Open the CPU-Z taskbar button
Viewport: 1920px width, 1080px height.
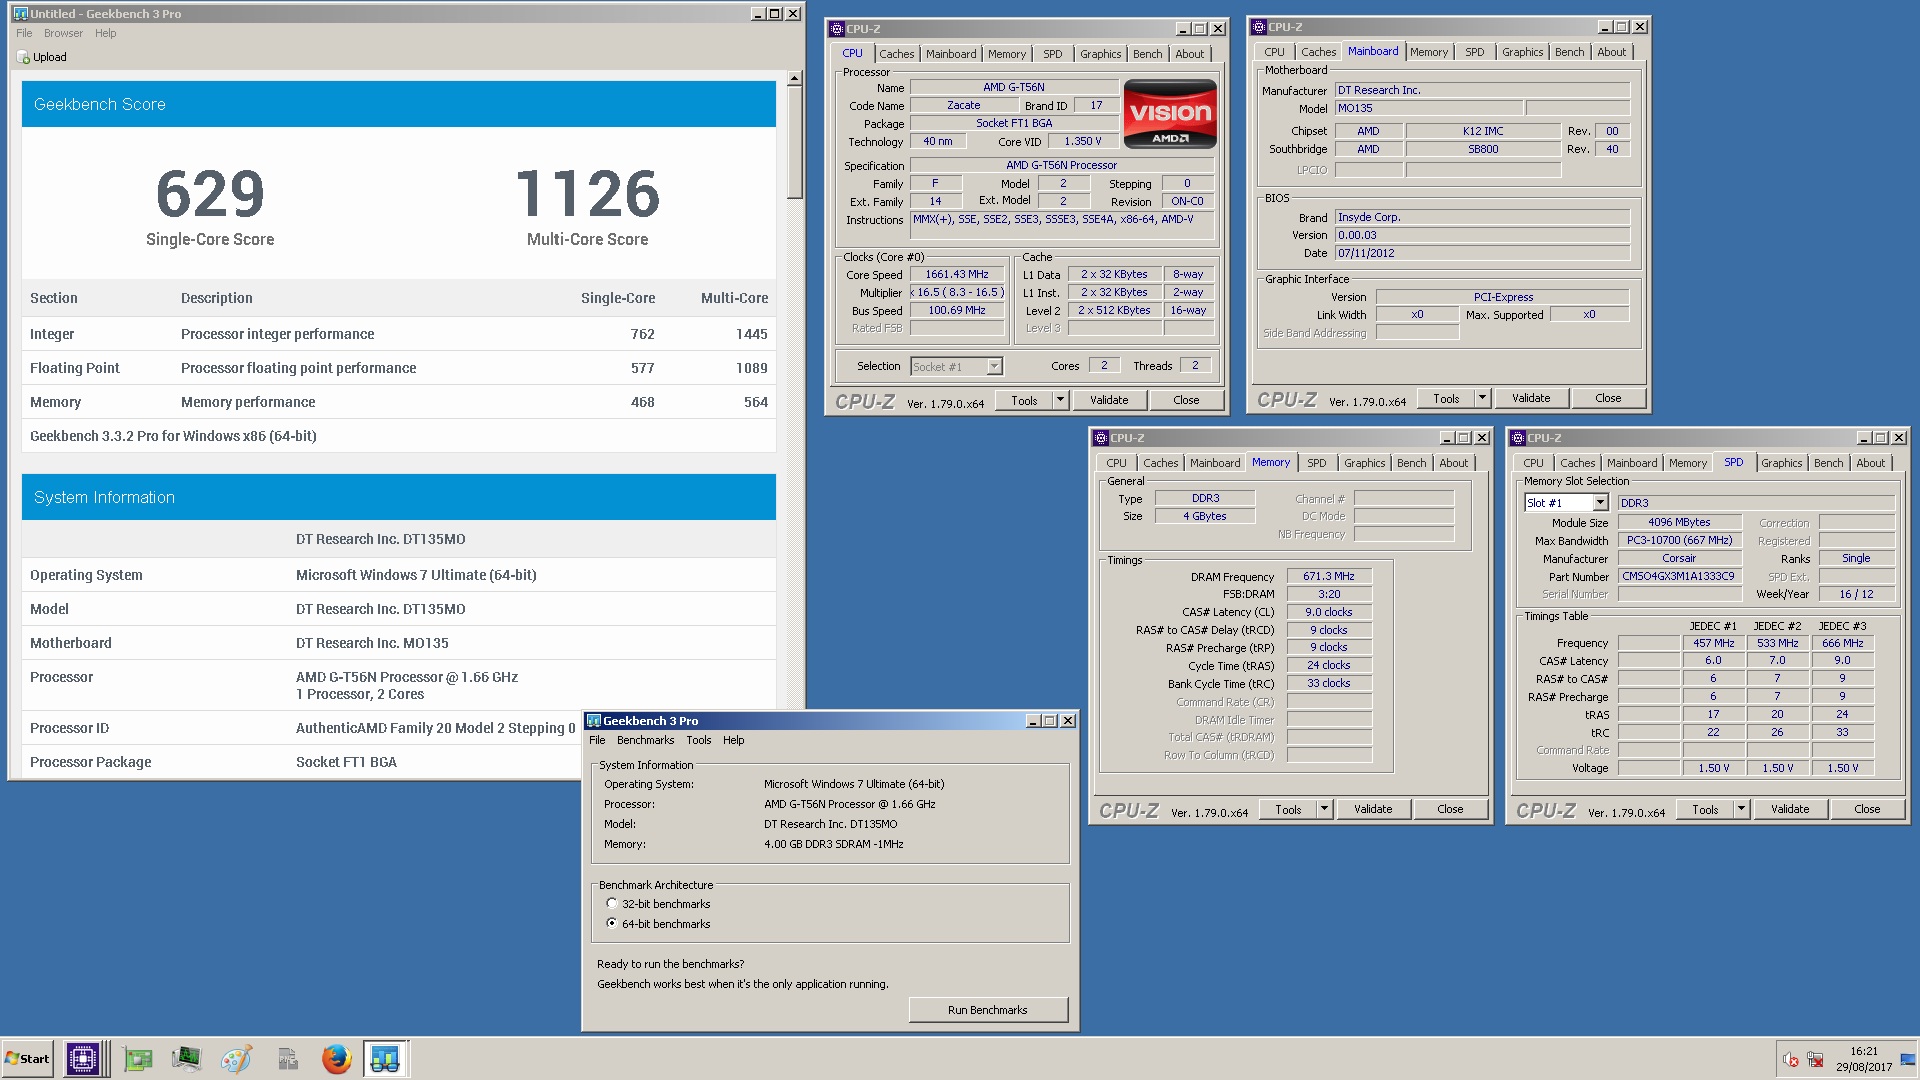(x=84, y=1058)
